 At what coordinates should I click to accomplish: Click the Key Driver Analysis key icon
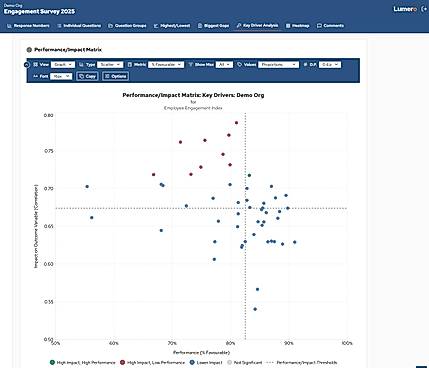(239, 25)
